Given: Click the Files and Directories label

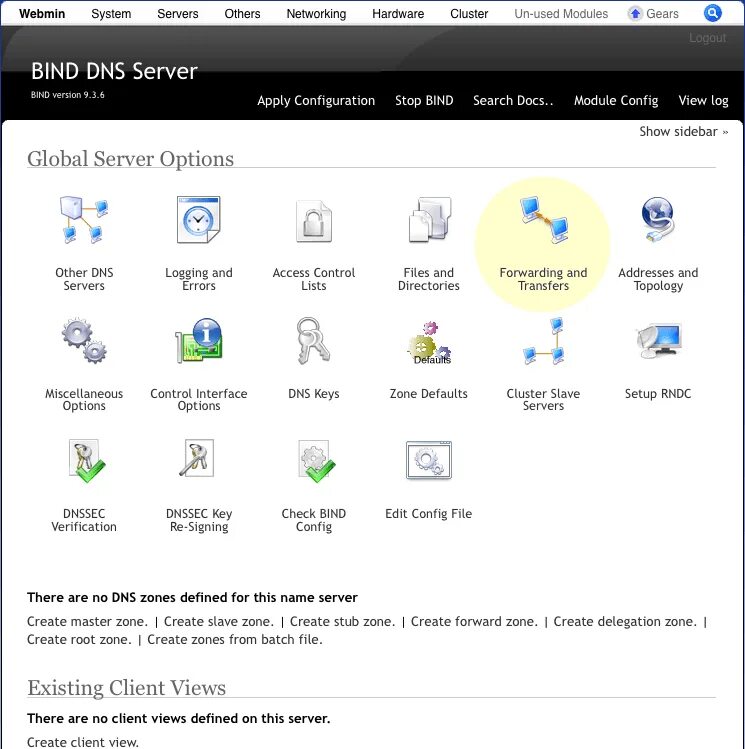Looking at the screenshot, I should pos(429,279).
